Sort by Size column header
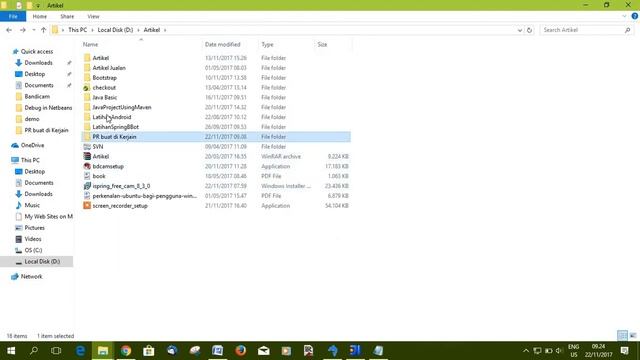 coord(322,44)
